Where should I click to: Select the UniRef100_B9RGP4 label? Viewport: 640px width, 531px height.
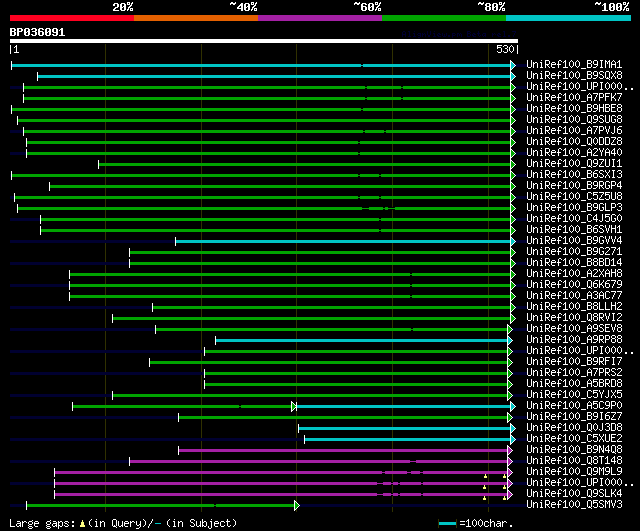pos(574,186)
